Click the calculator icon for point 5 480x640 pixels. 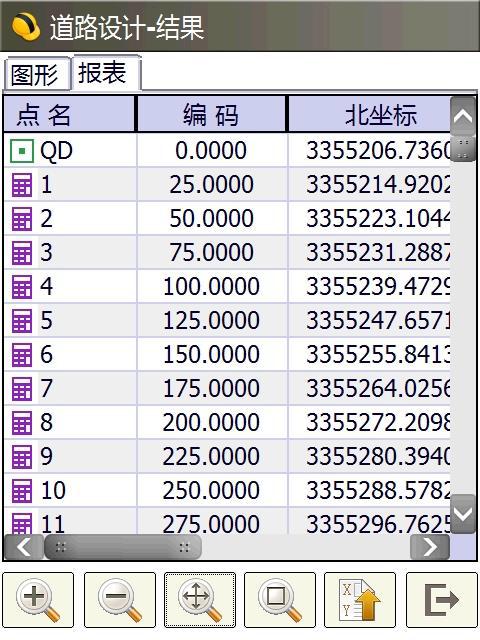click(22, 320)
